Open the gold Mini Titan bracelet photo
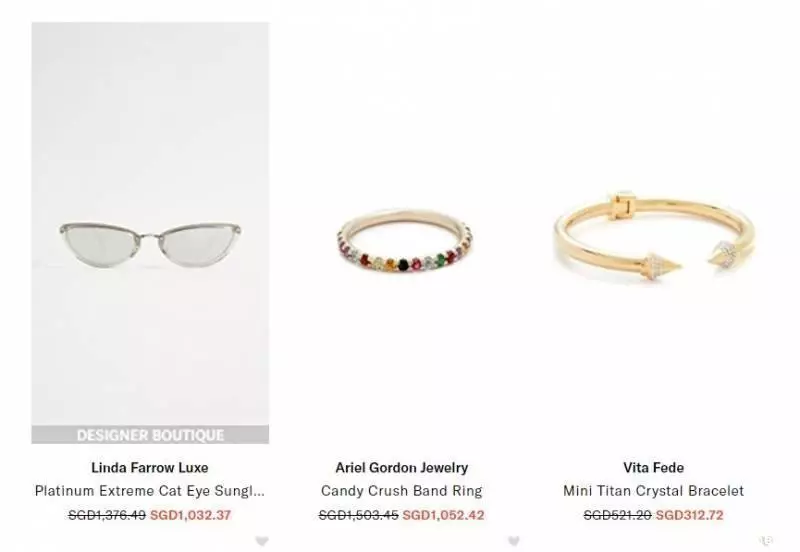 click(654, 235)
